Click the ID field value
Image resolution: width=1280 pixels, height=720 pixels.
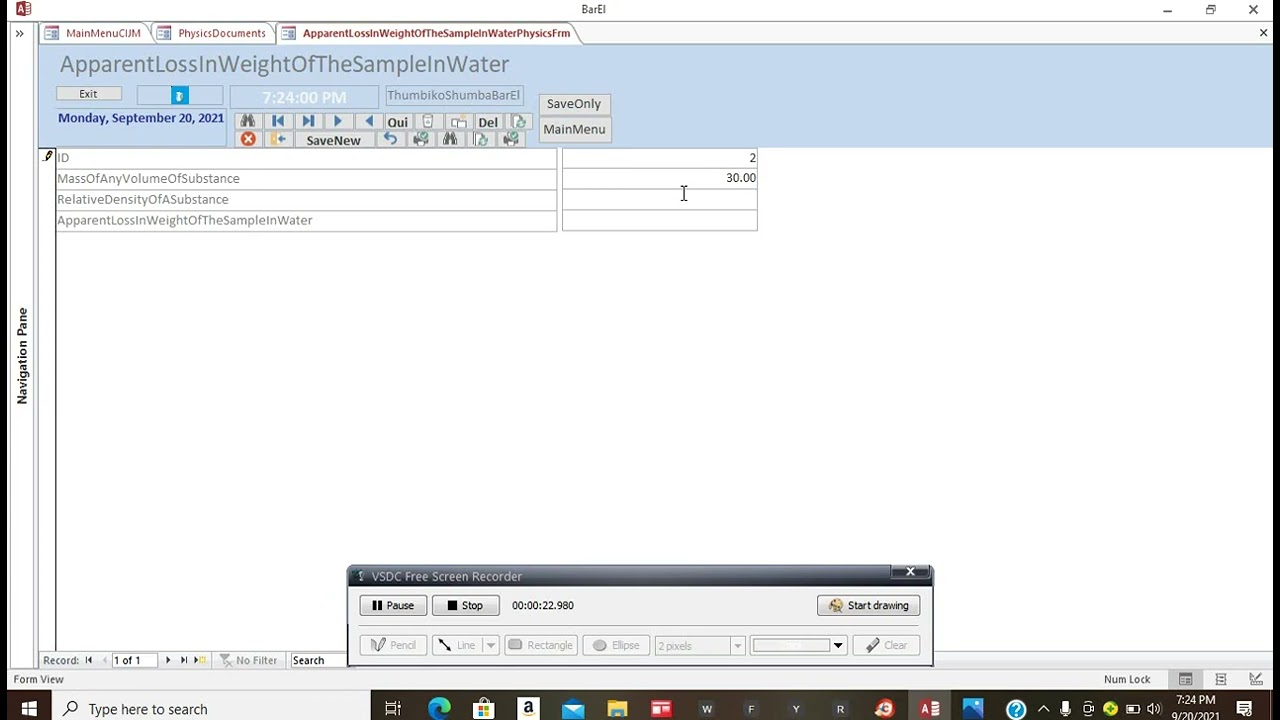659,158
